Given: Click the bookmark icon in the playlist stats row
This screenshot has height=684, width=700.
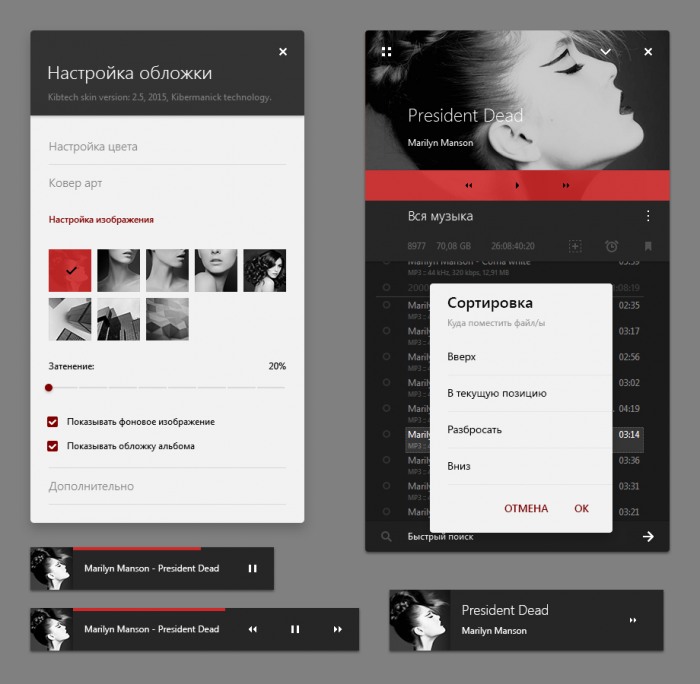Looking at the screenshot, I should point(648,246).
